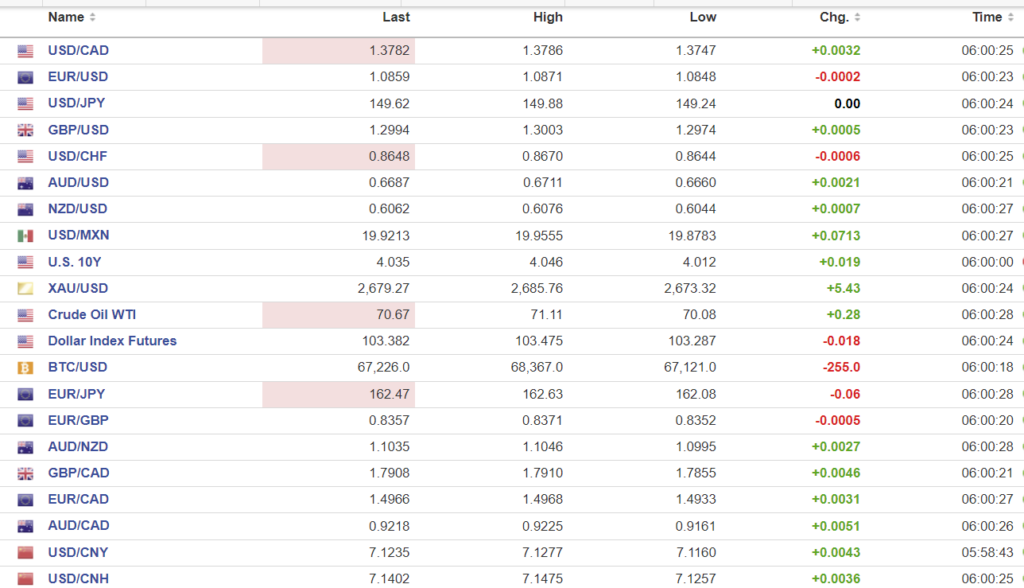Click the China flag beside USD/CNY

[x=26, y=553]
